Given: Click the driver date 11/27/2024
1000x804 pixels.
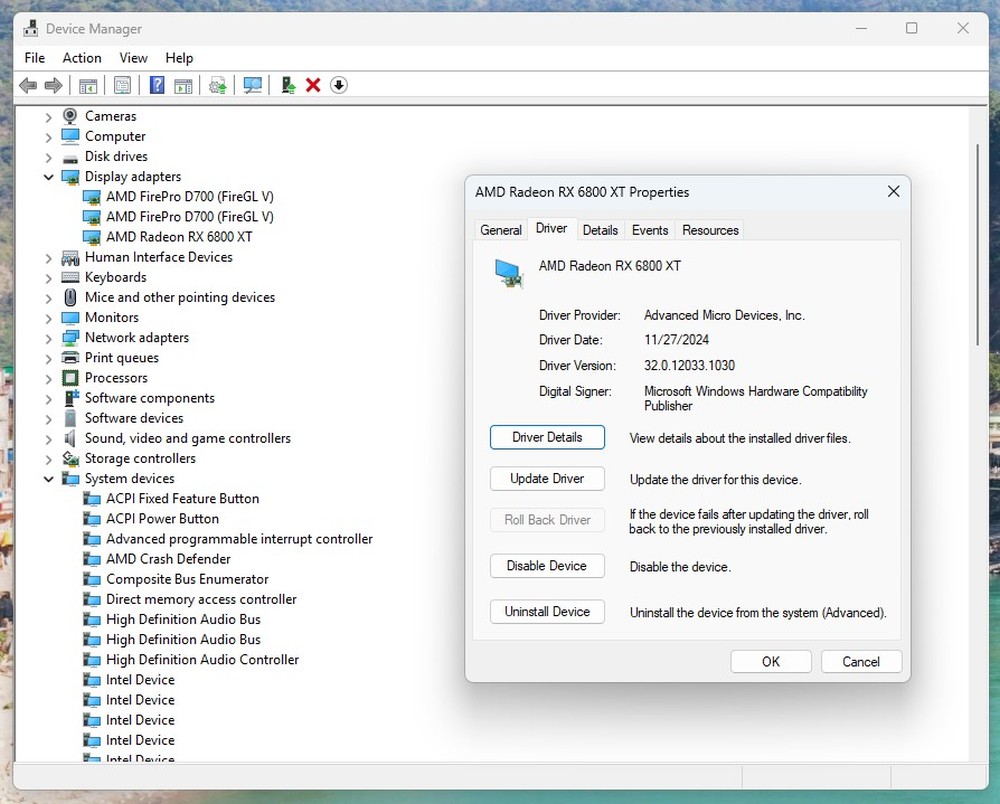Looking at the screenshot, I should pos(677,340).
